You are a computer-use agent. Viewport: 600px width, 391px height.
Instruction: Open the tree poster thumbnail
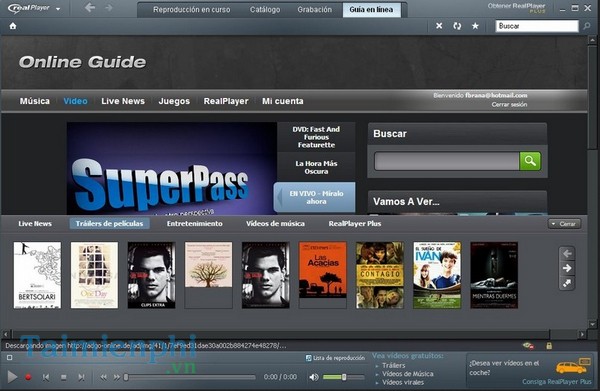209,275
